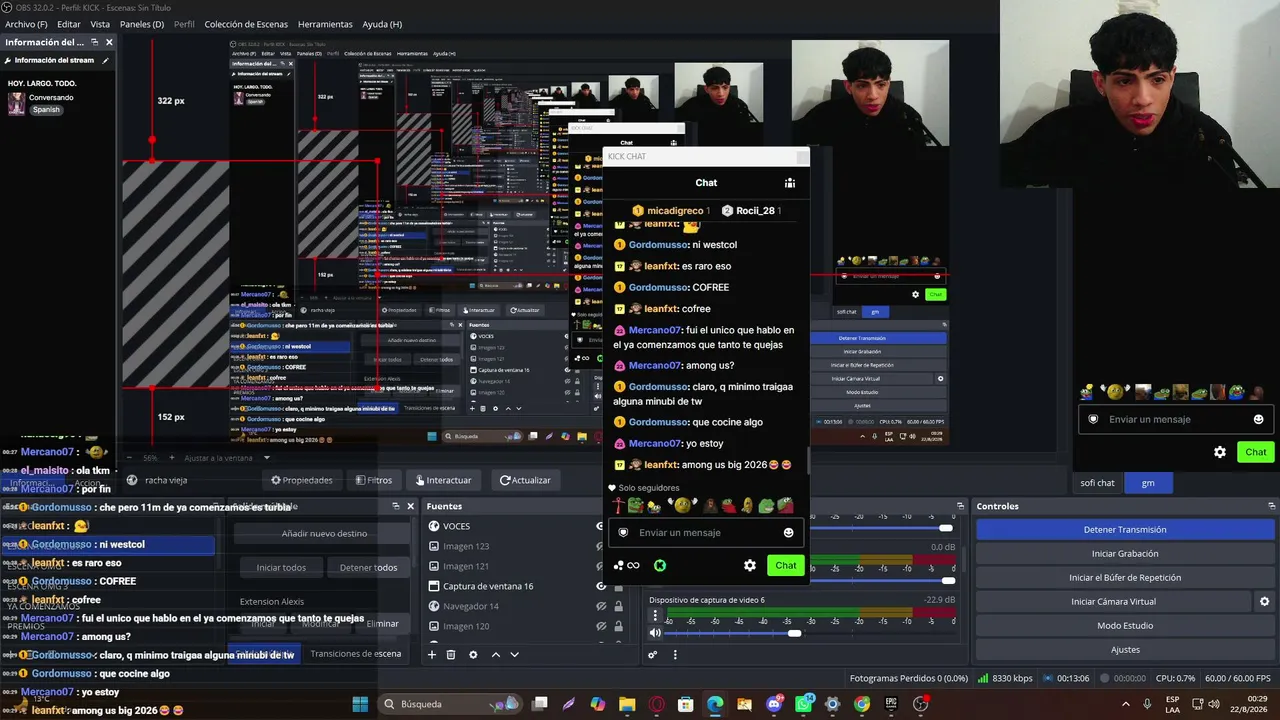This screenshot has width=1280, height=720.
Task: Click Iniciar el Búfer de Repetición
Action: click(x=1125, y=578)
